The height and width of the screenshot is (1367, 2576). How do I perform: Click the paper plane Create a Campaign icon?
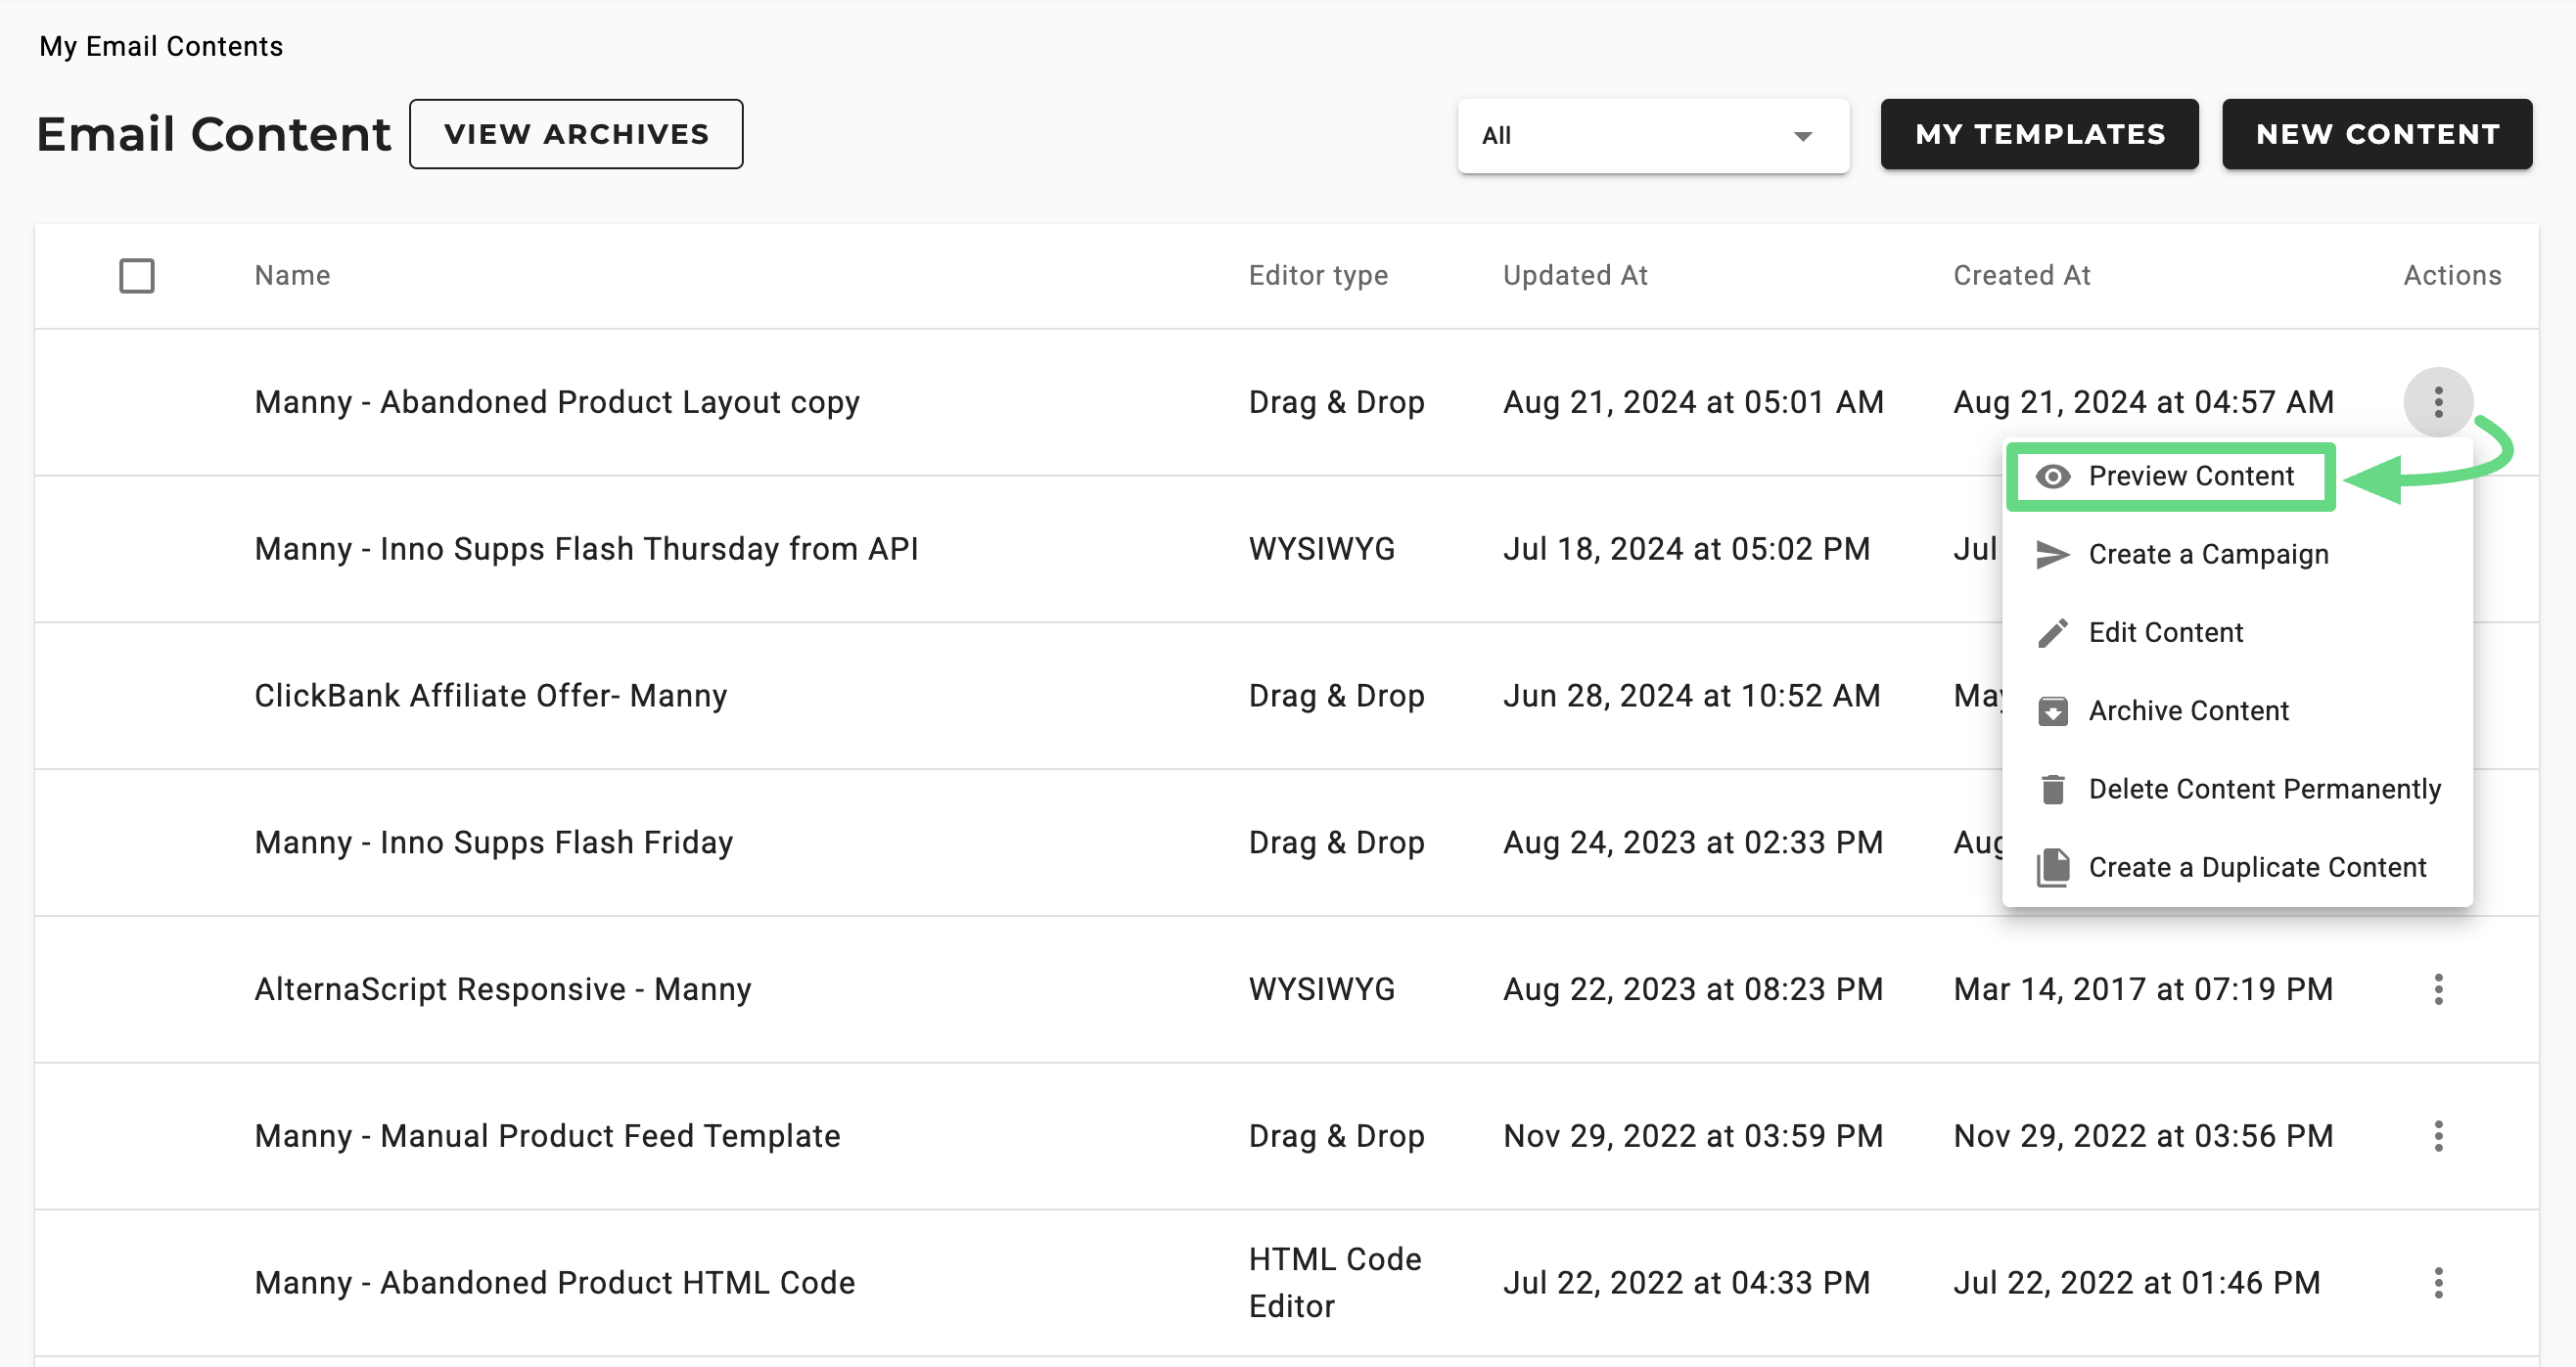click(x=2053, y=554)
